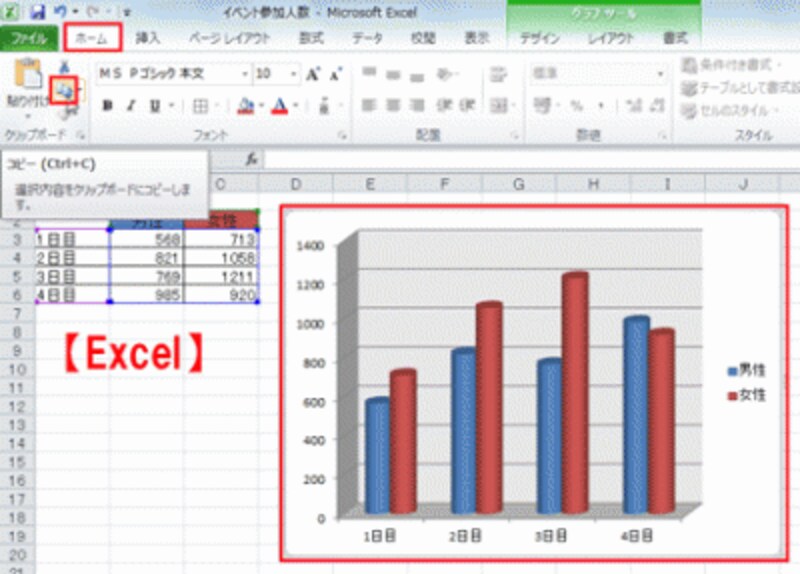Click Format as Table button
The height and width of the screenshot is (574, 800).
740,88
